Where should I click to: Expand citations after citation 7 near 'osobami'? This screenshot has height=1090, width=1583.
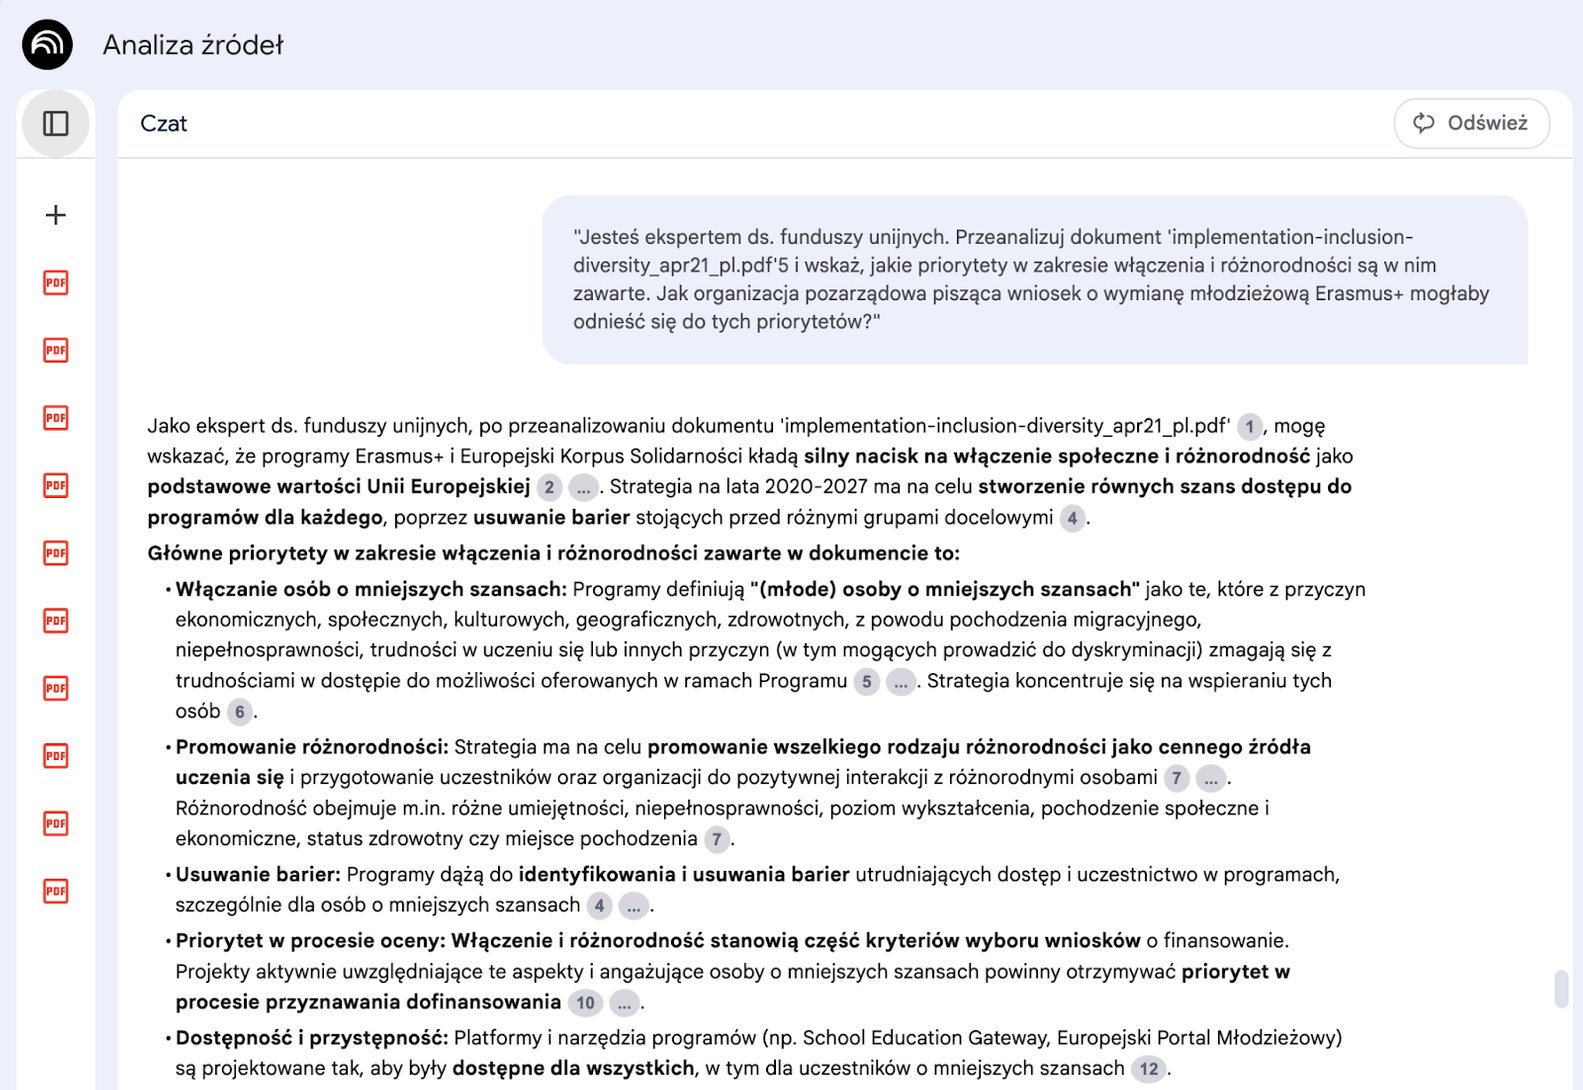click(1210, 778)
